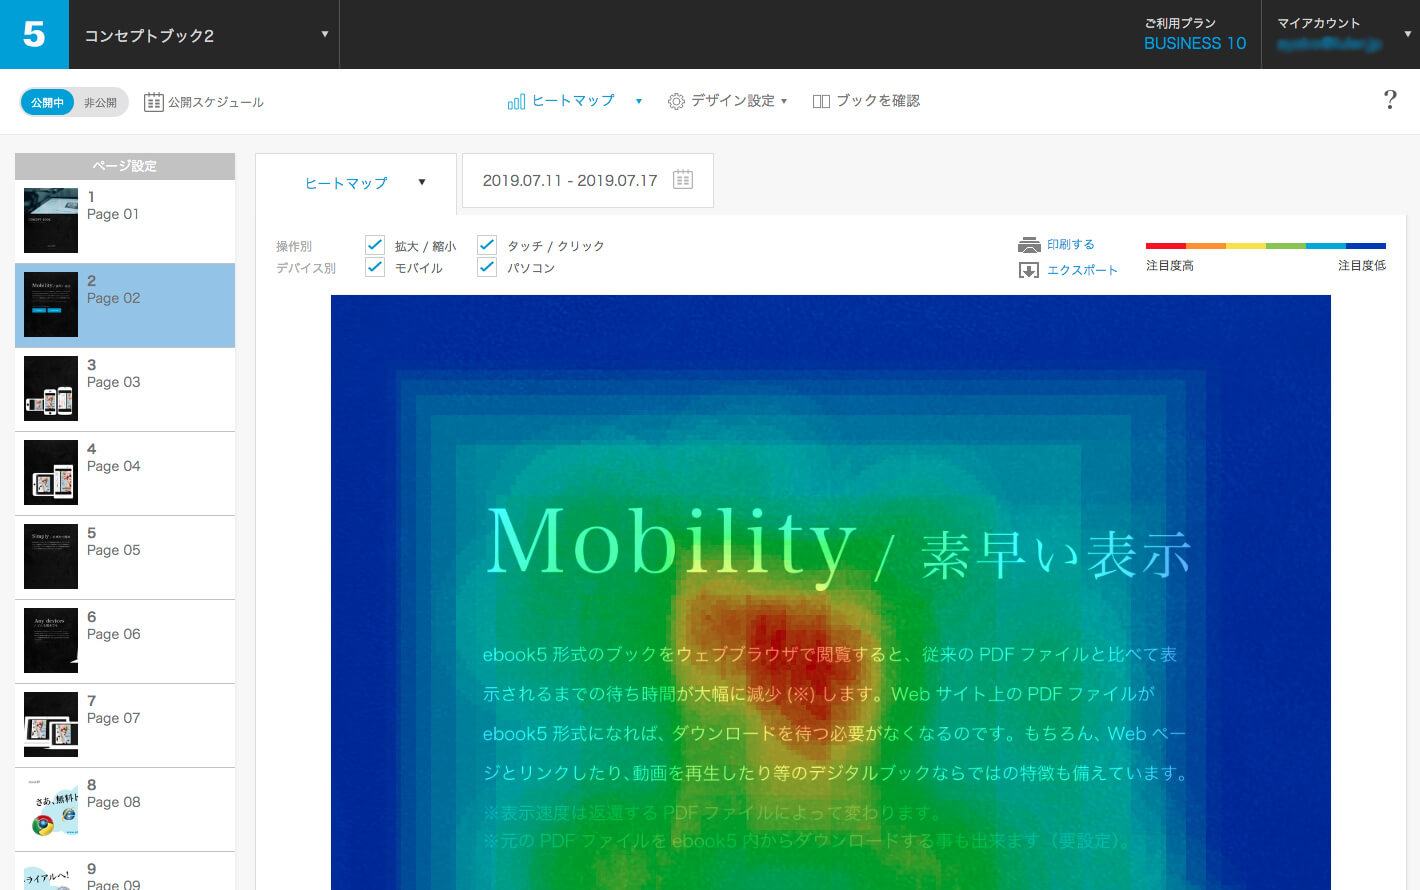Open dropdown arrow next to ヒートマップ toolbar
This screenshot has width=1420, height=890.
pyautogui.click(x=638, y=101)
